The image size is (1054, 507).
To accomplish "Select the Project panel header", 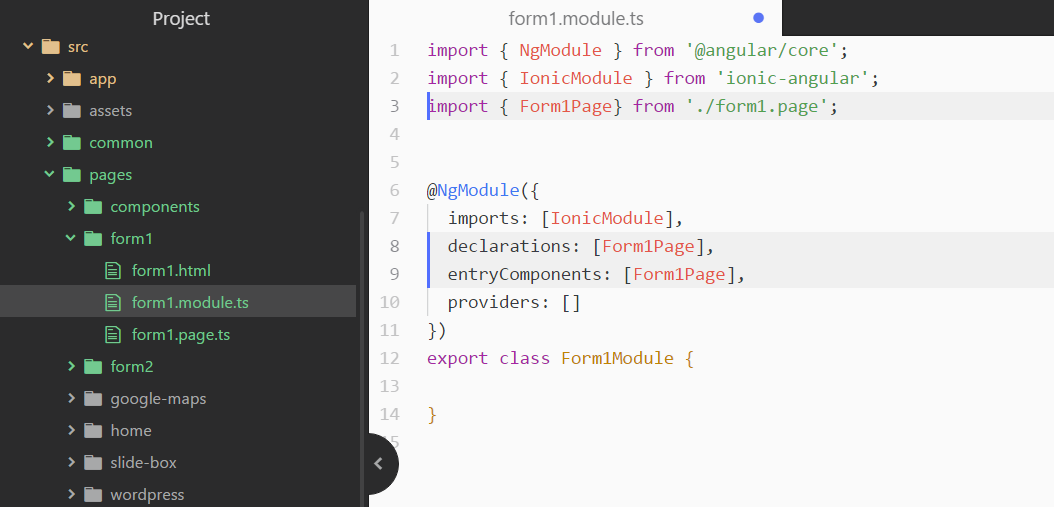I will (x=181, y=18).
